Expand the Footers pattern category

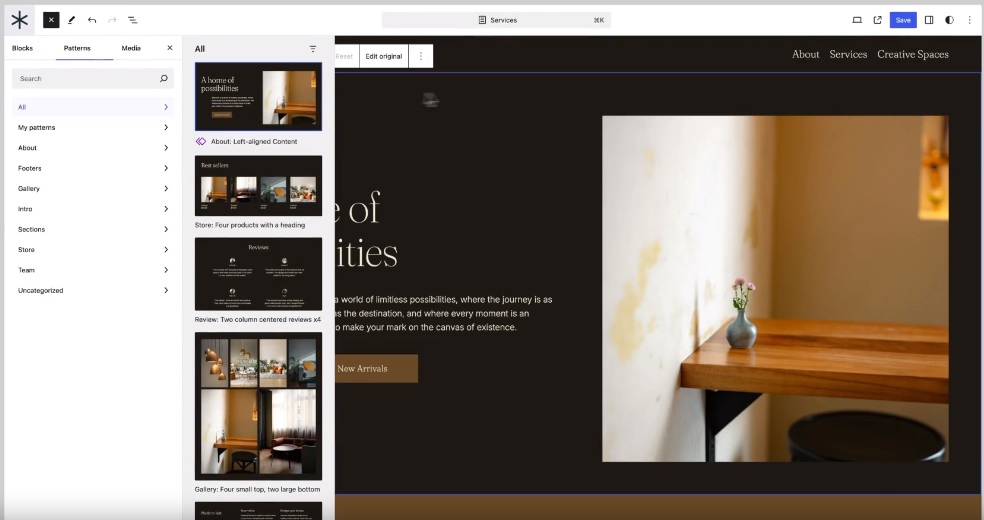tap(92, 168)
